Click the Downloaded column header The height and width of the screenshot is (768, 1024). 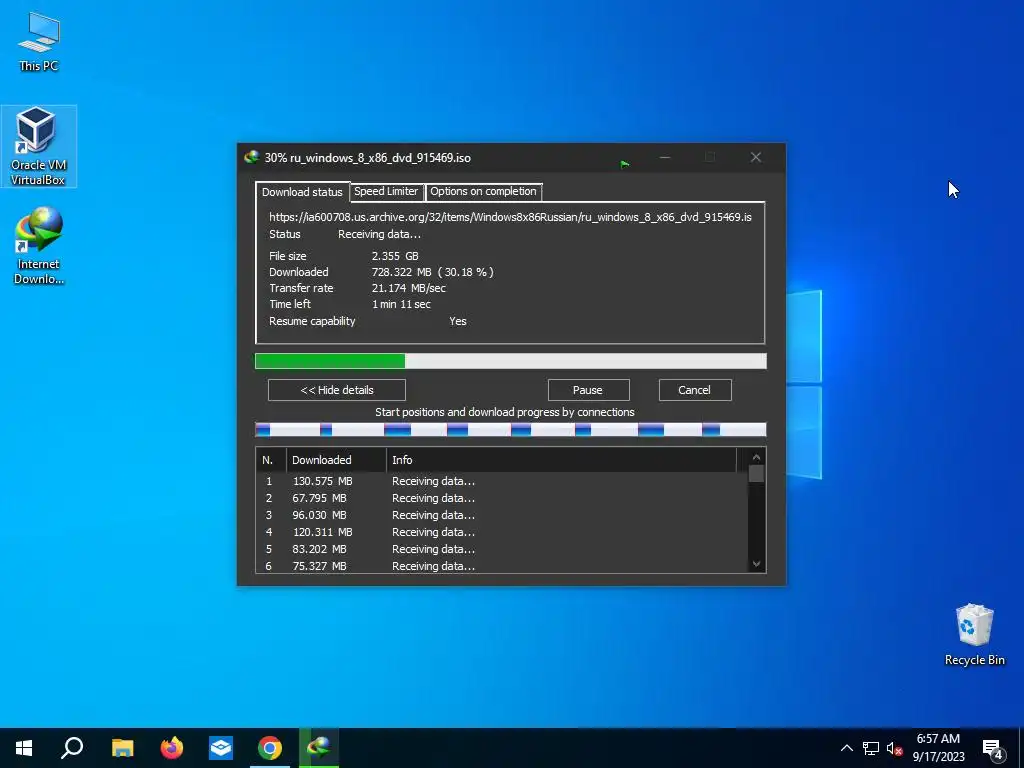click(x=336, y=460)
